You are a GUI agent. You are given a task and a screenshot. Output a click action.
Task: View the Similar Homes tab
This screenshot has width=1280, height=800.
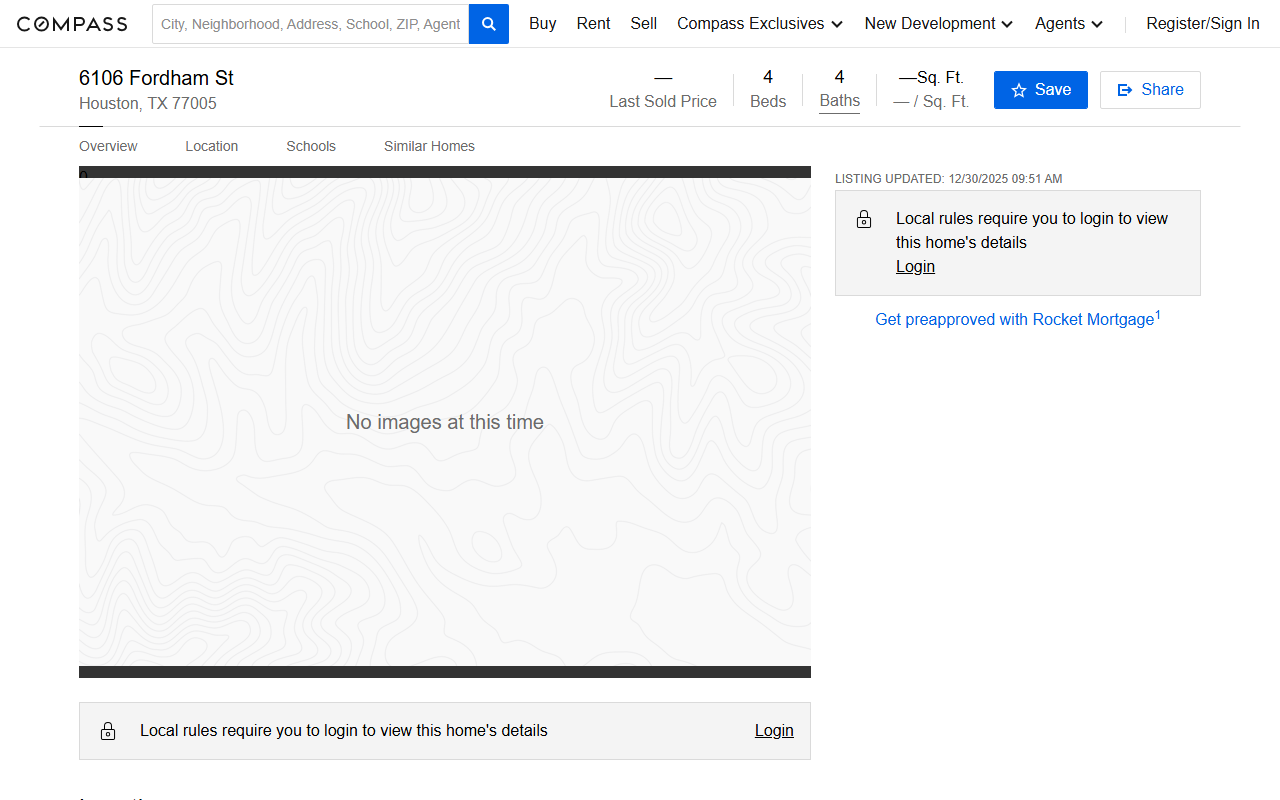(x=429, y=146)
